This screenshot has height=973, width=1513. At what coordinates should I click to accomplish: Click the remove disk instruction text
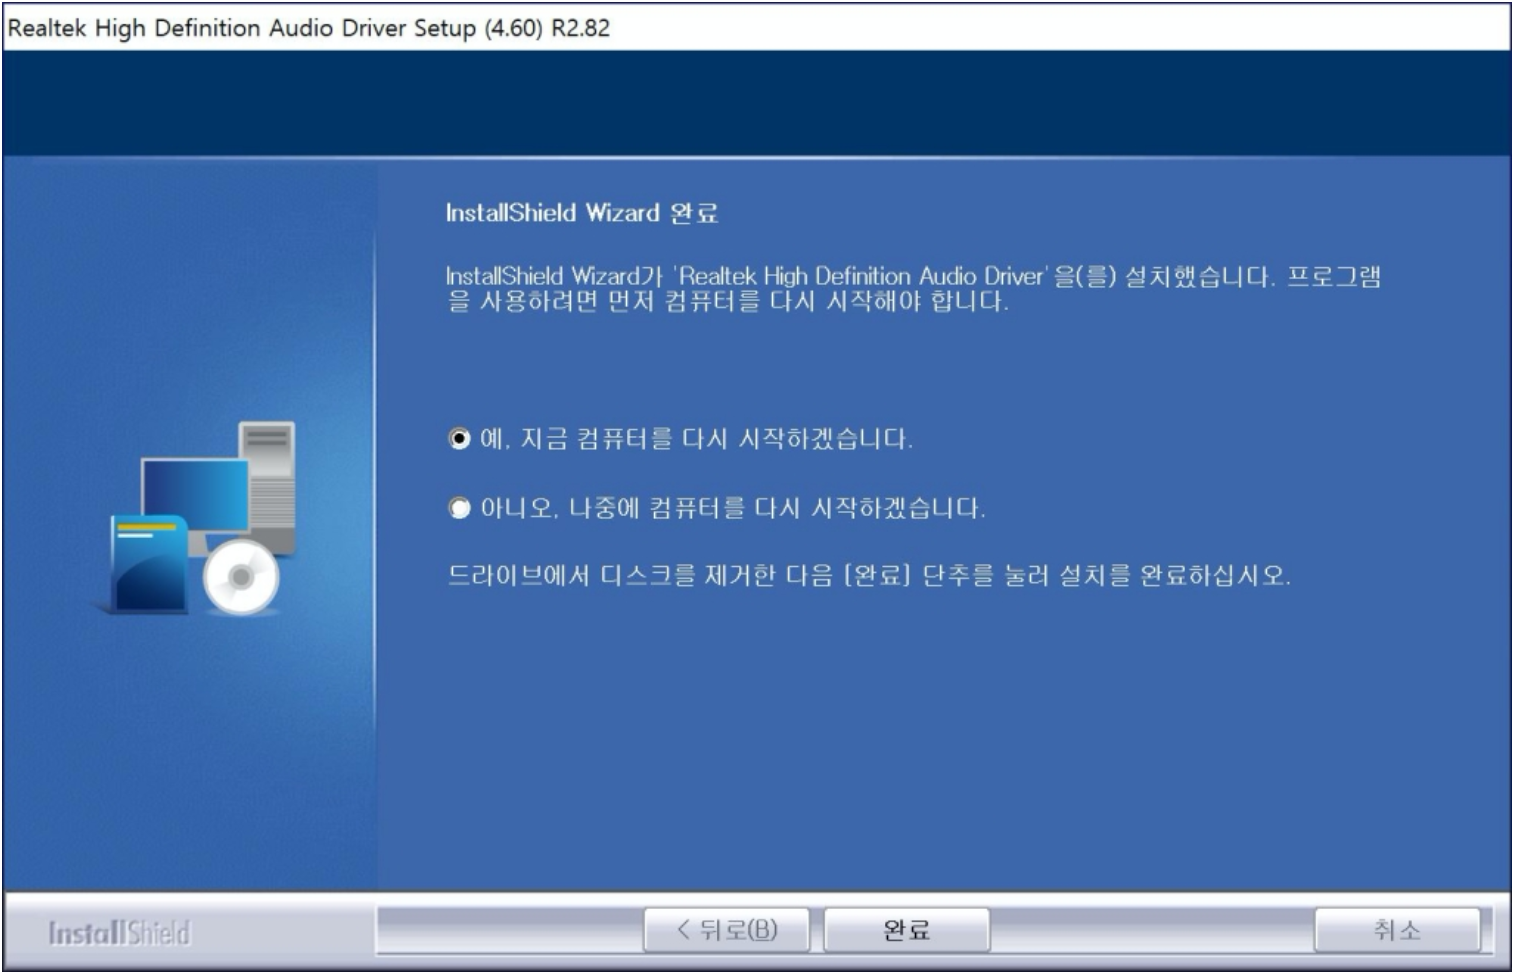(868, 575)
